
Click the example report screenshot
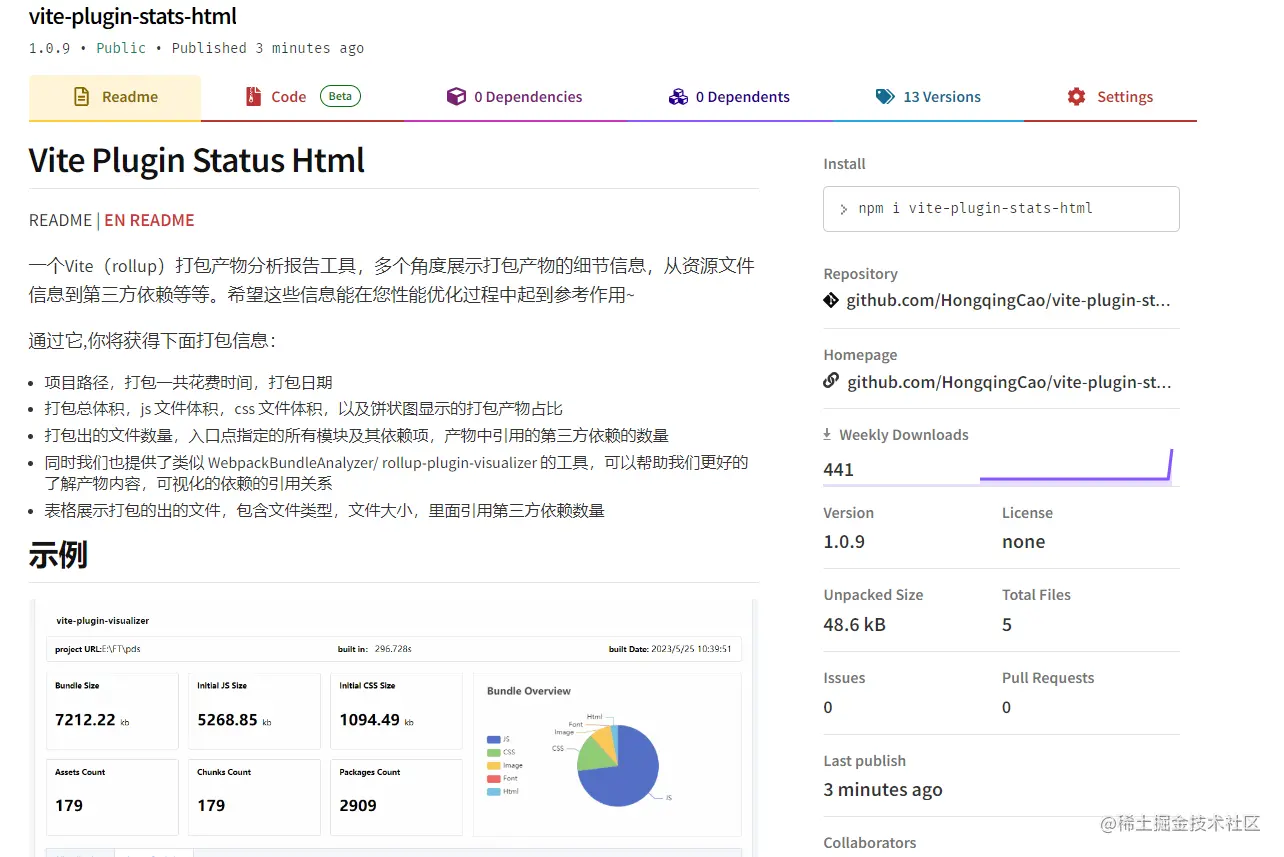pos(394,727)
